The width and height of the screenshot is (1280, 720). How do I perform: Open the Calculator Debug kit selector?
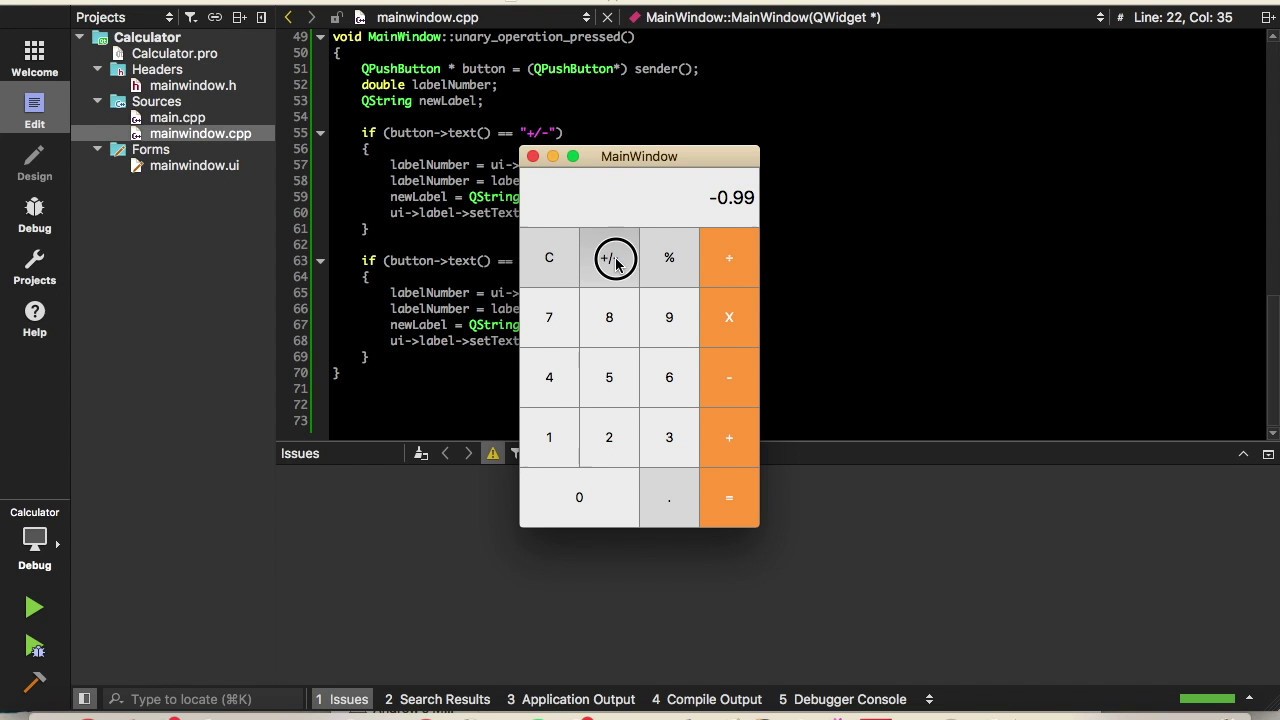click(35, 538)
